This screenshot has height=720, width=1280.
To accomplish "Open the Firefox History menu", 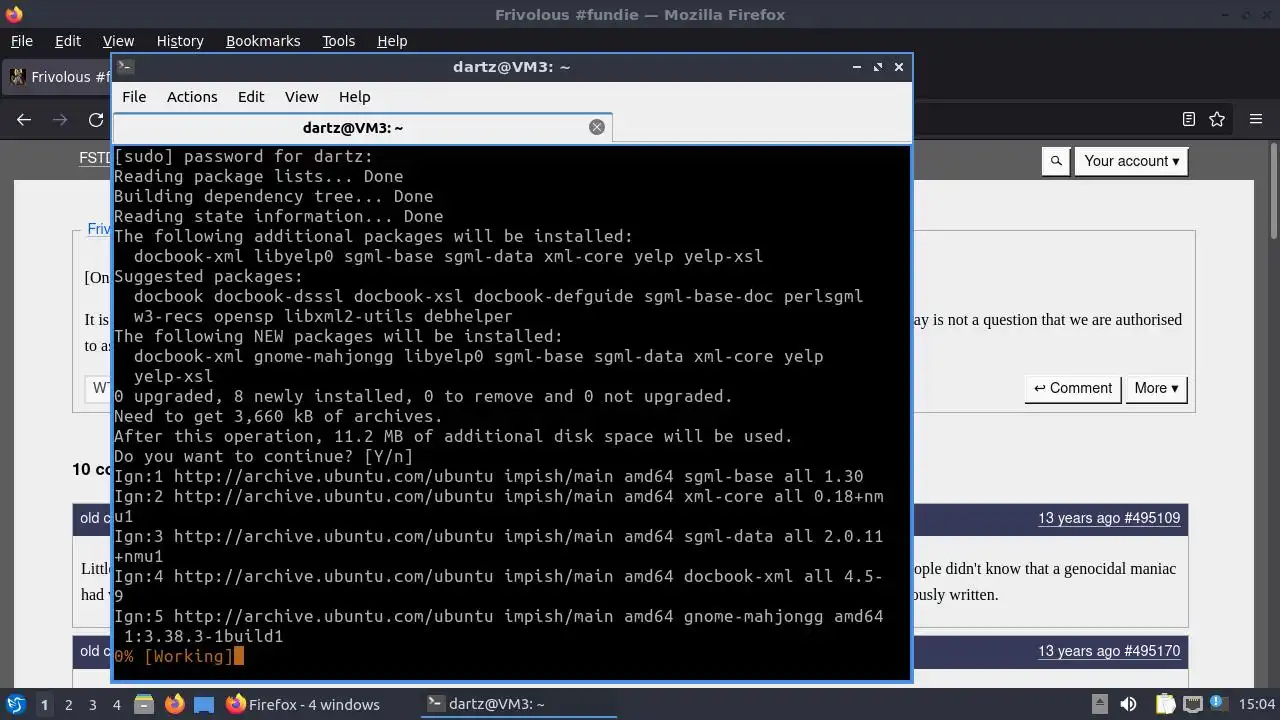I will point(180,41).
